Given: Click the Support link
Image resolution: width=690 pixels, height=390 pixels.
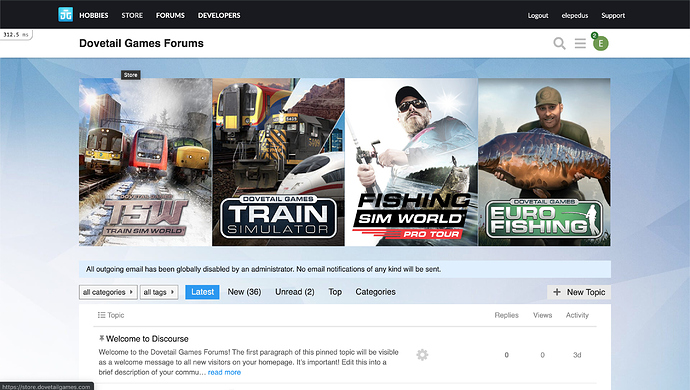Looking at the screenshot, I should [613, 15].
